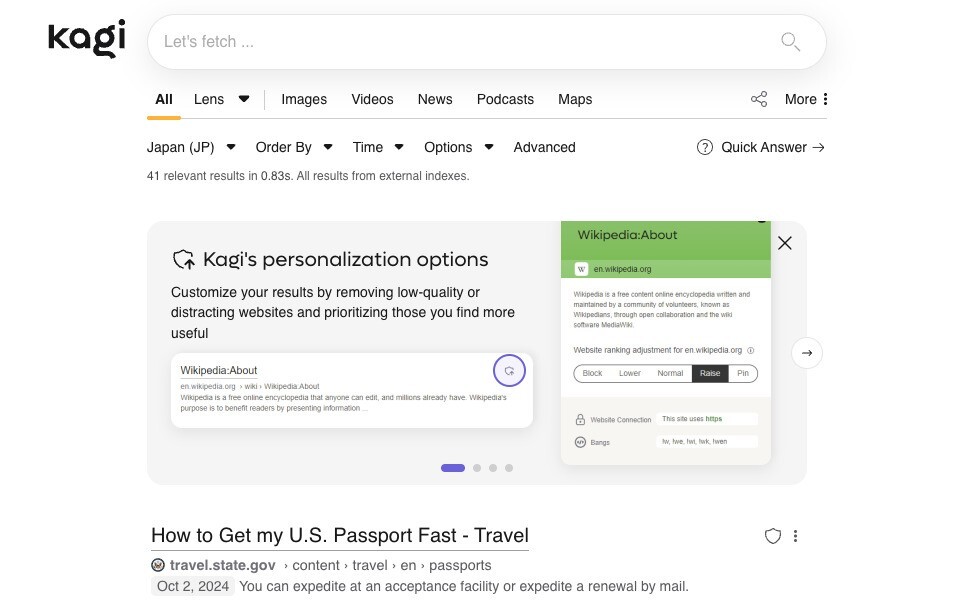Viewport: 977px width, 611px height.
Task: Expand the Japan (JP) region dropdown
Action: coord(191,147)
